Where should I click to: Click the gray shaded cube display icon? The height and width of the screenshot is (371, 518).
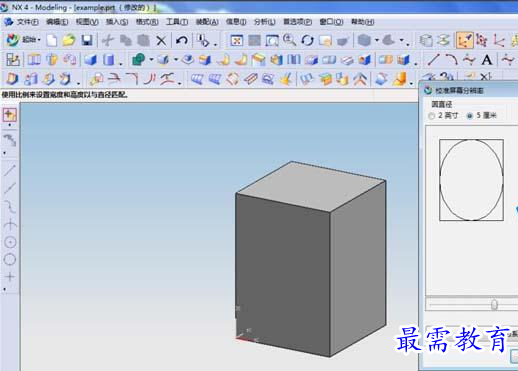(x=364, y=41)
